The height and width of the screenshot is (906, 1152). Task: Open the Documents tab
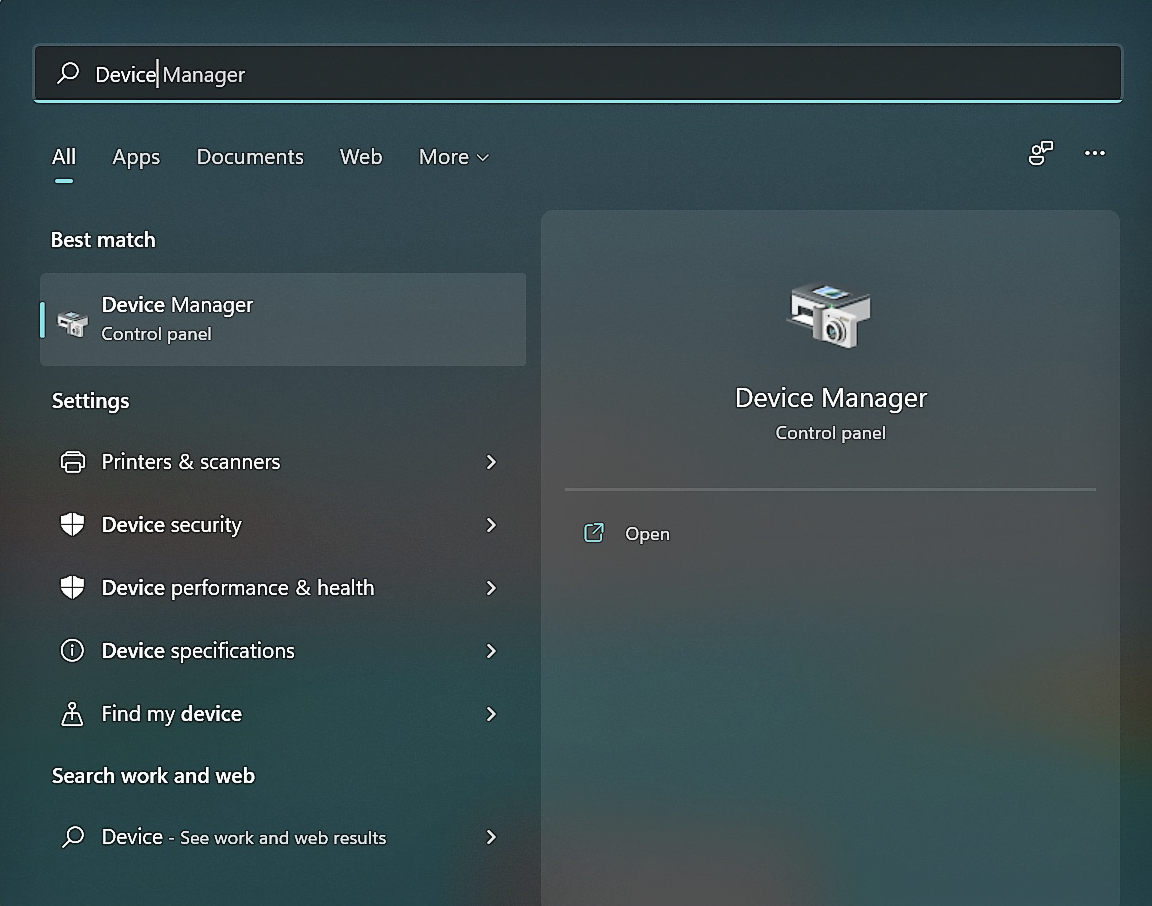(250, 157)
